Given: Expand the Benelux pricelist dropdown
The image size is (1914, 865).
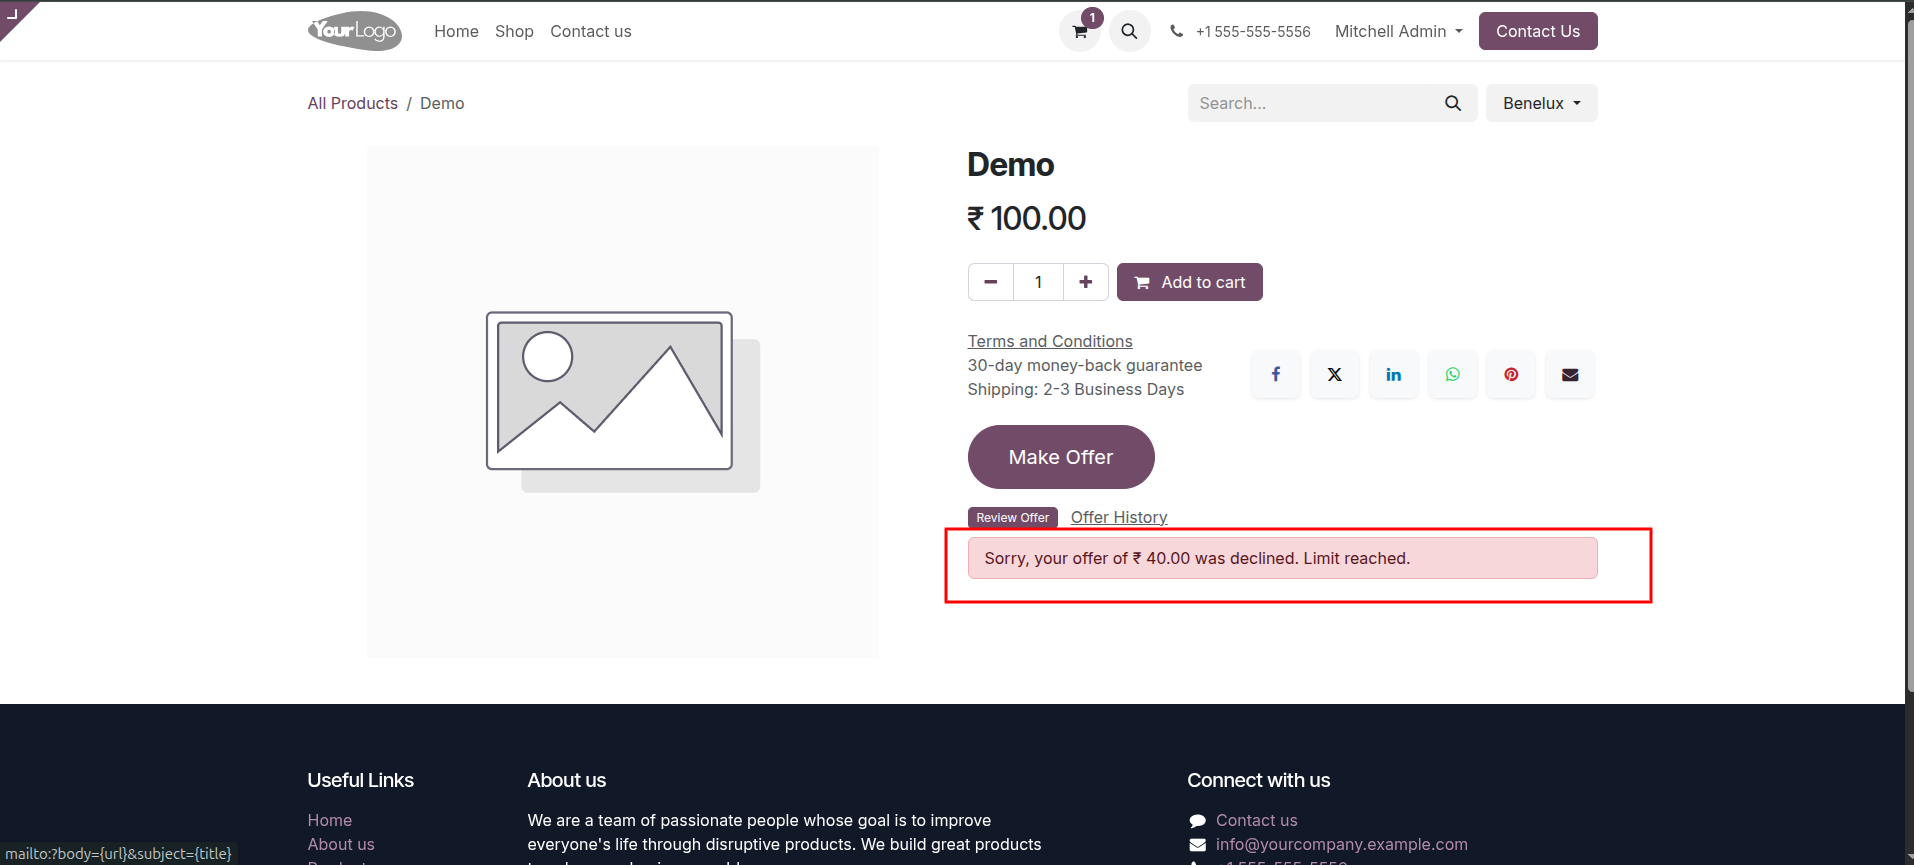Looking at the screenshot, I should pos(1541,103).
